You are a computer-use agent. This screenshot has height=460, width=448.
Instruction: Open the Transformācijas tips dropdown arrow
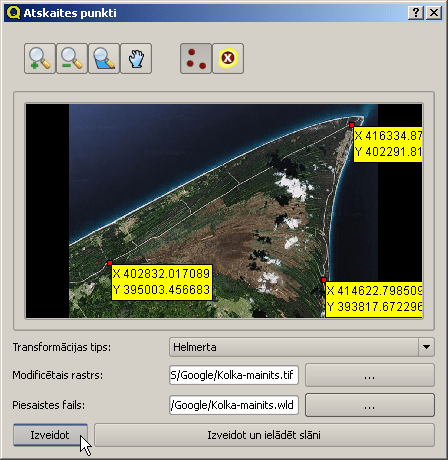(x=426, y=347)
